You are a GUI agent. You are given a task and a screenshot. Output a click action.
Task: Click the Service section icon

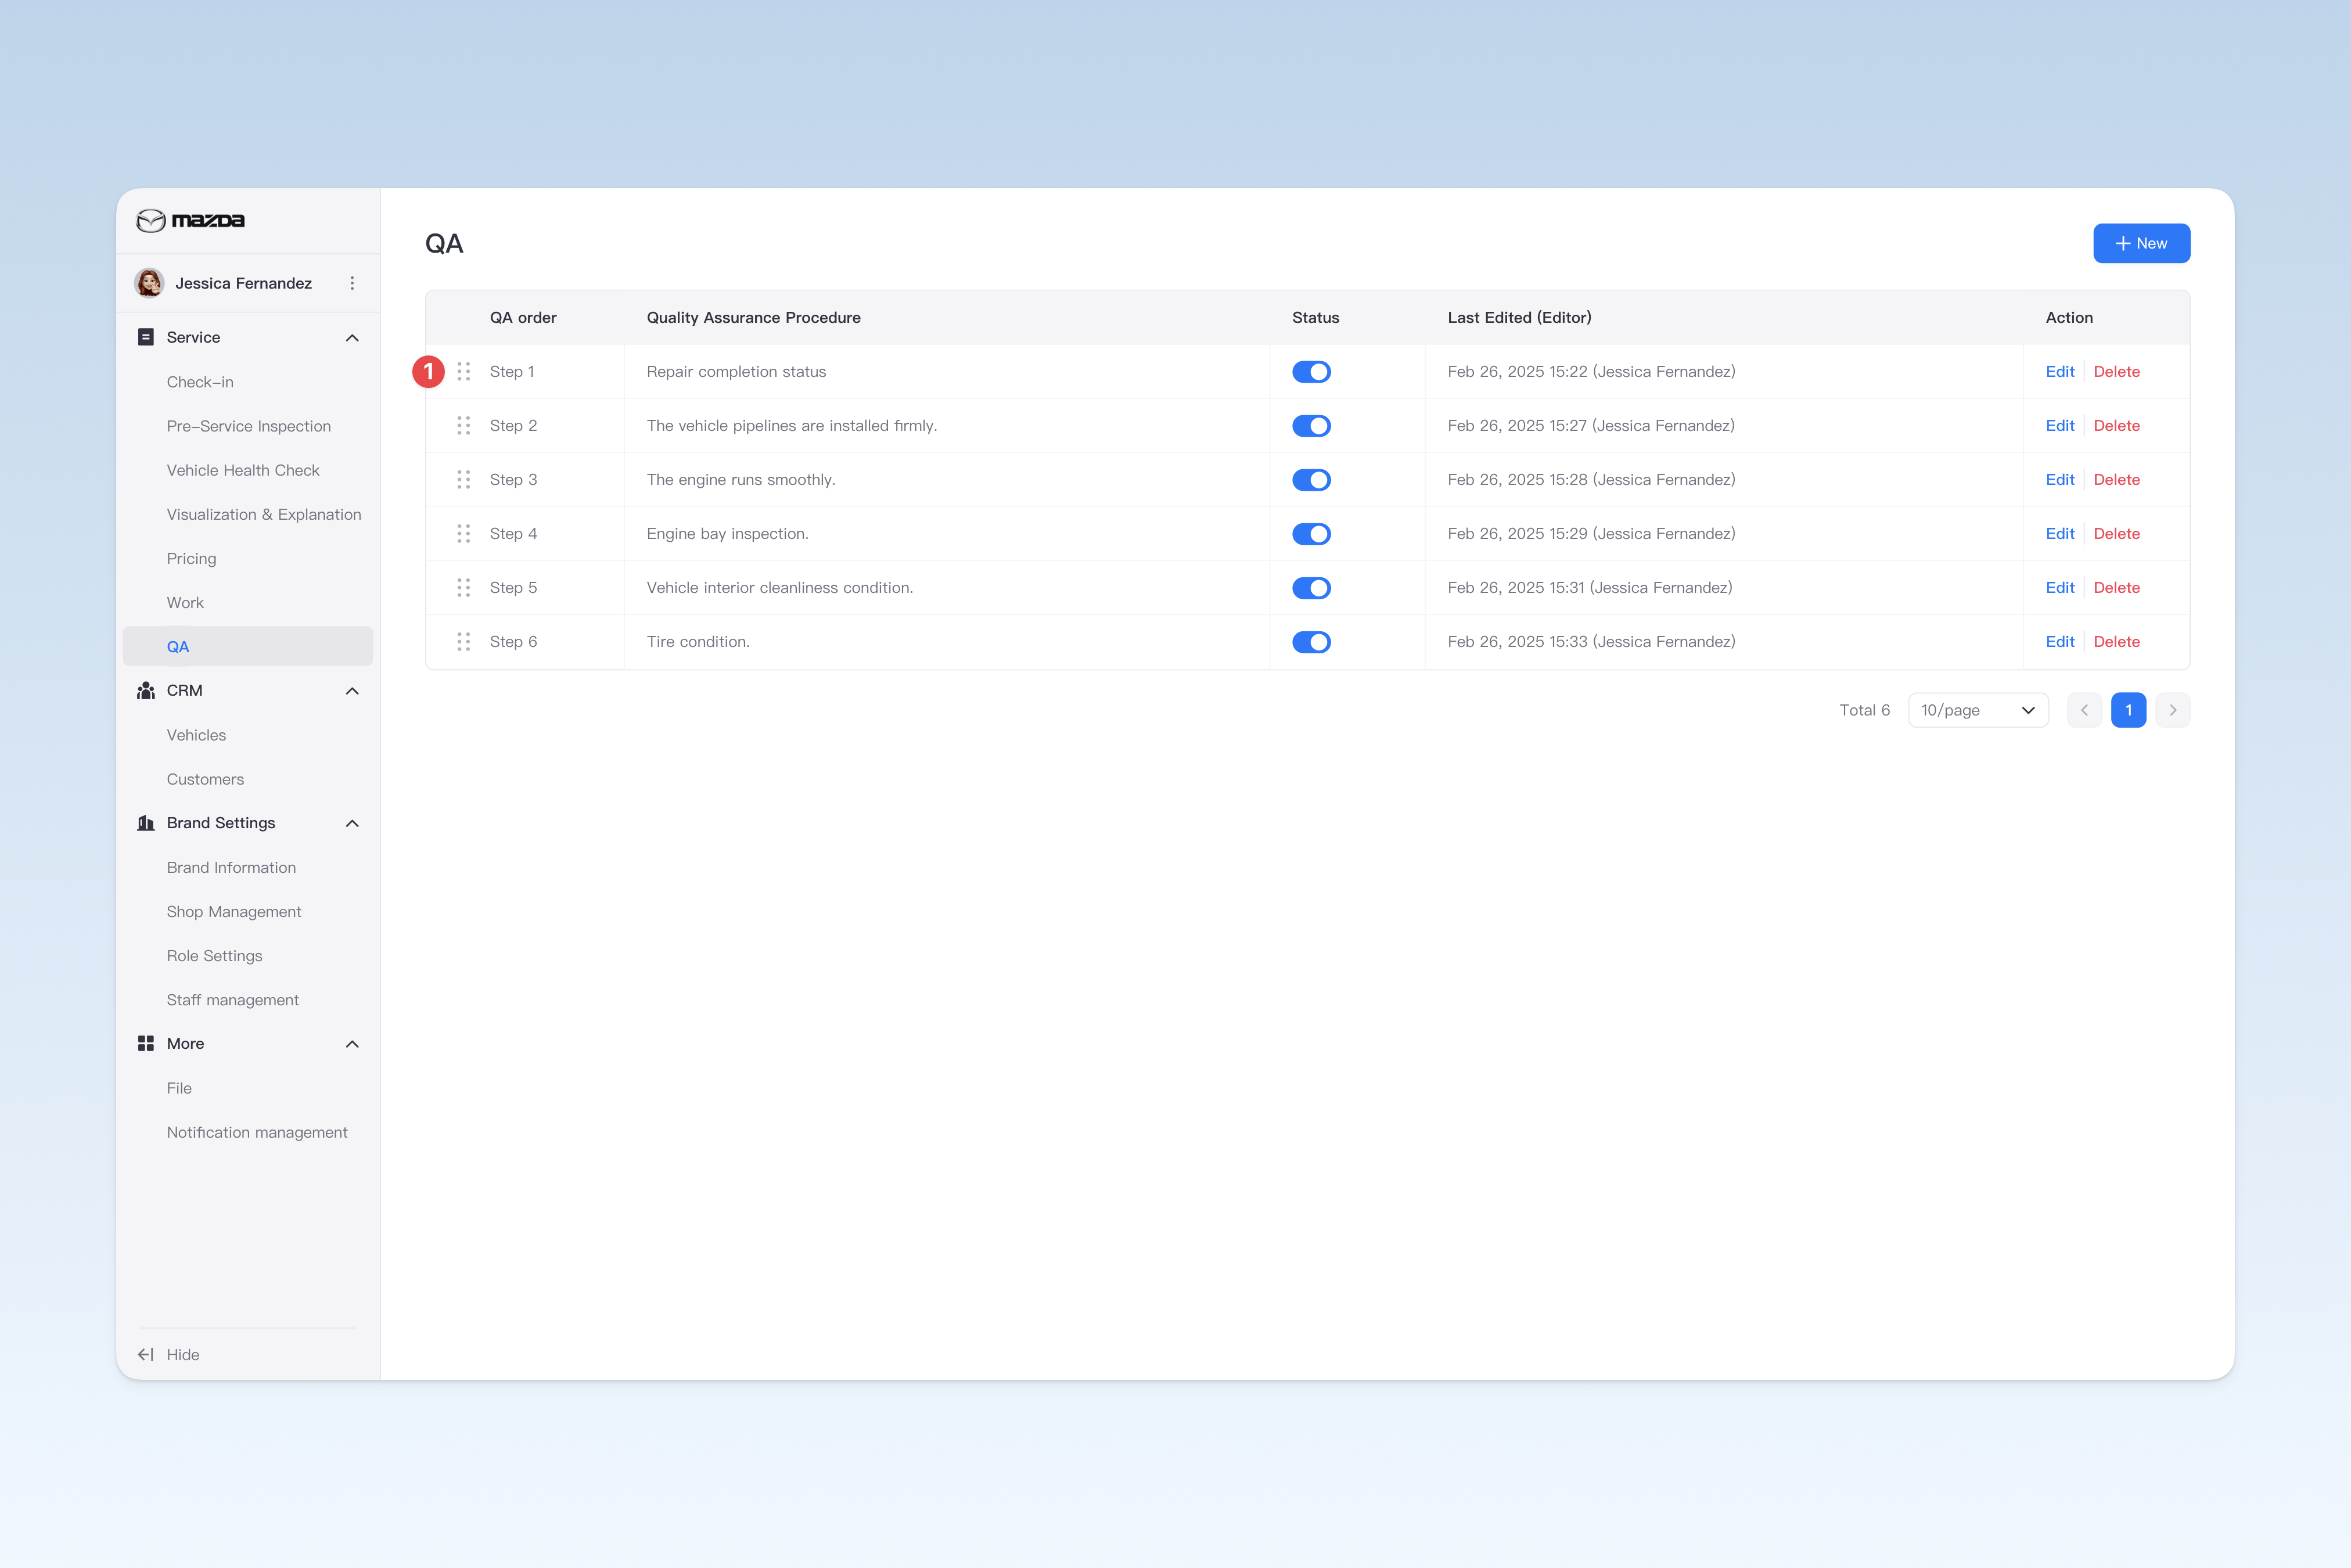click(146, 337)
